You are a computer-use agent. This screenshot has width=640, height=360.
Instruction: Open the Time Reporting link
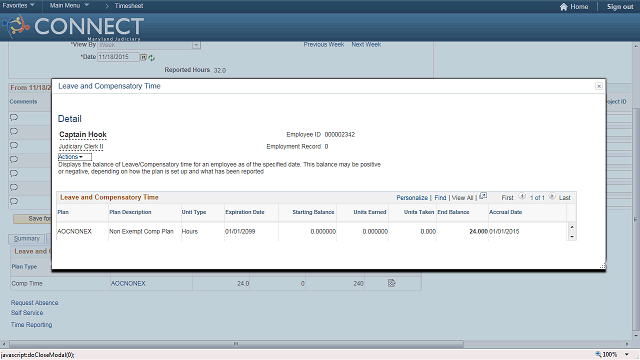click(x=31, y=325)
